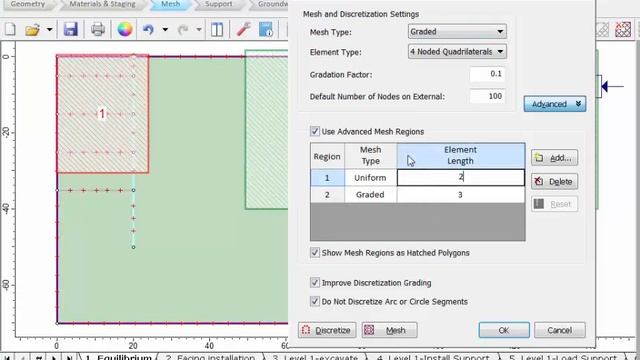The height and width of the screenshot is (360, 640).
Task: Click the split view panes icon
Action: click(x=217, y=29)
